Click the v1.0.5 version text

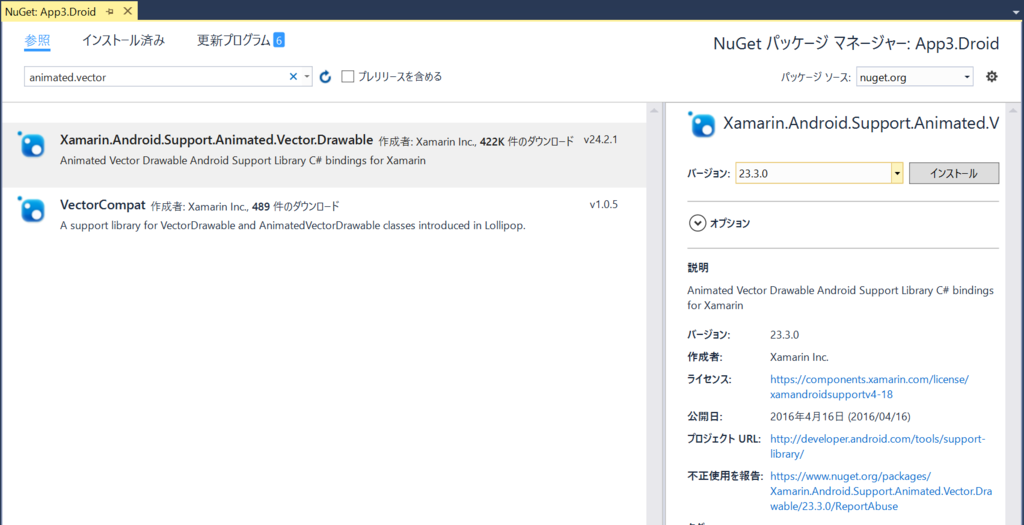click(x=603, y=205)
